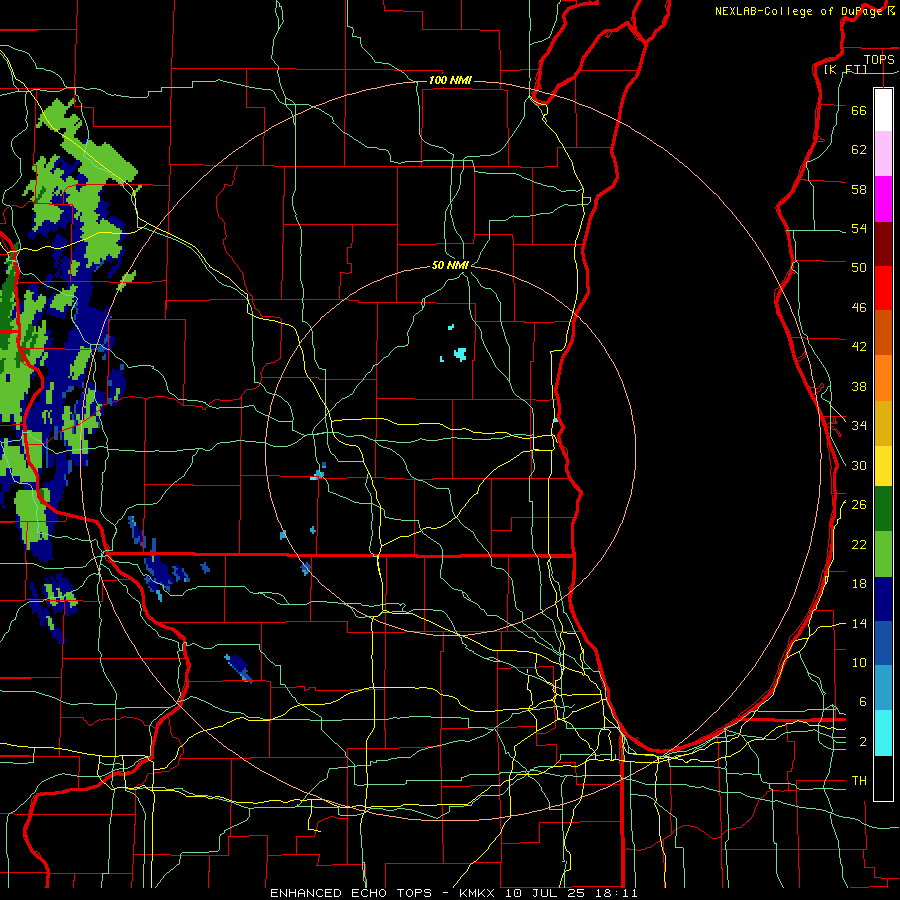Click the 'TOPS' legend heading
Viewport: 900px width, 900px height.
[879, 60]
